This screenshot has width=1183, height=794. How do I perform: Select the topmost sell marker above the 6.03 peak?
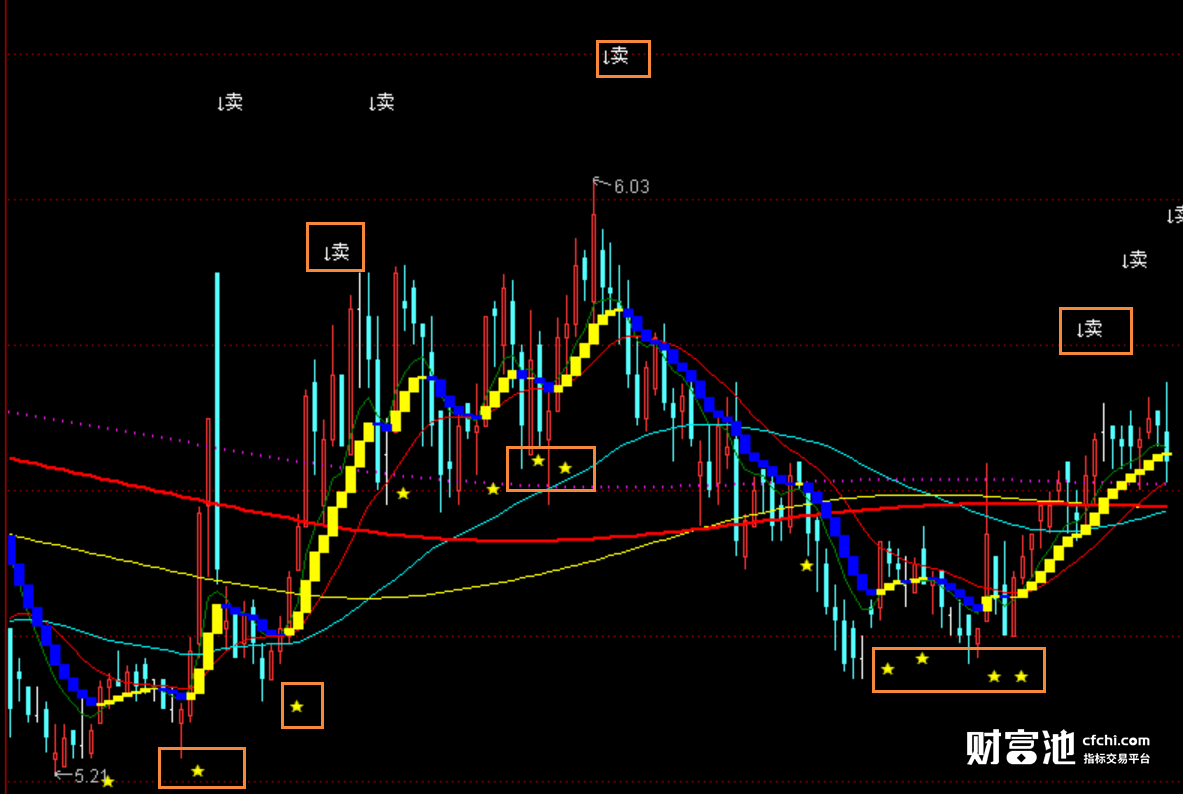click(616, 56)
